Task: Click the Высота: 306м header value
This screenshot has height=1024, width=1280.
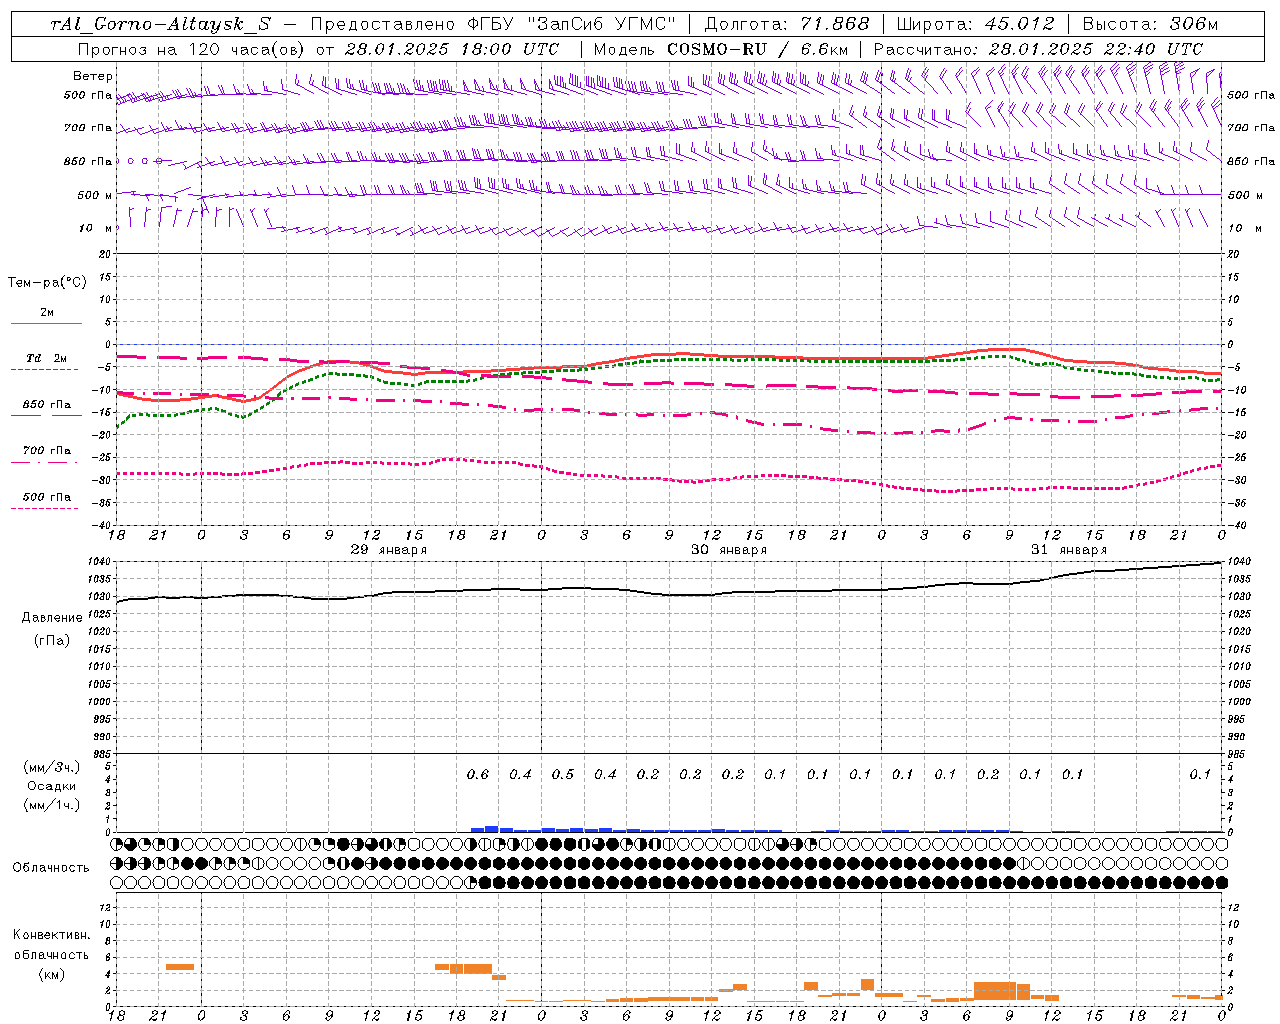Action: coord(1150,24)
